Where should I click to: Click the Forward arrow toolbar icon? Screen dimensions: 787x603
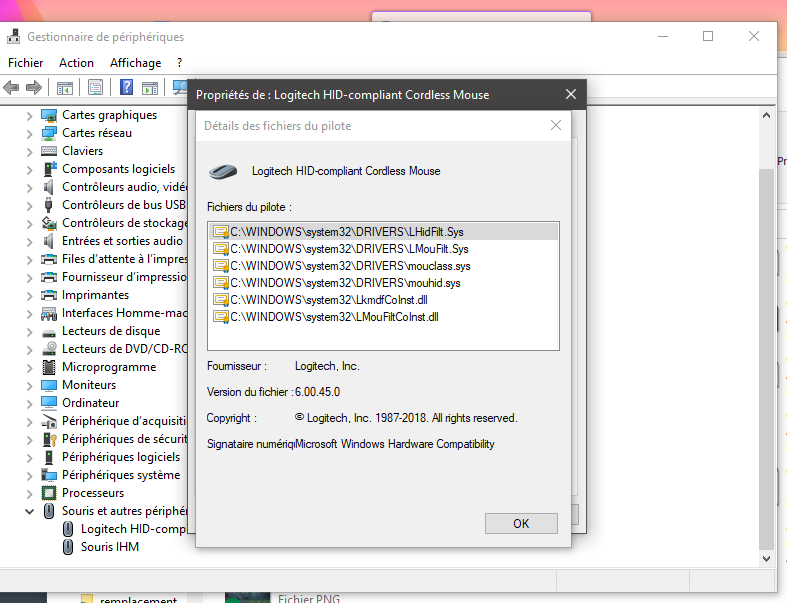coord(34,88)
